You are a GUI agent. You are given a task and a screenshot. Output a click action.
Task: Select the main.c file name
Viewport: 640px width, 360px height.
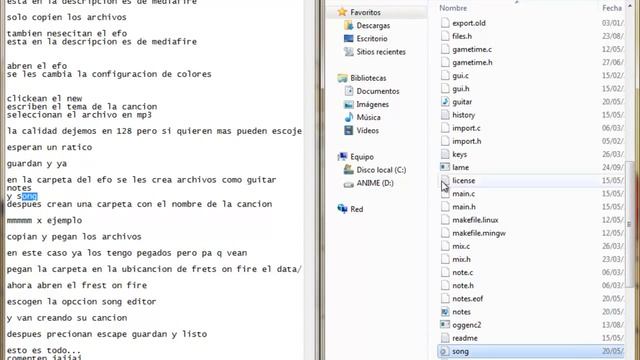pos(464,193)
